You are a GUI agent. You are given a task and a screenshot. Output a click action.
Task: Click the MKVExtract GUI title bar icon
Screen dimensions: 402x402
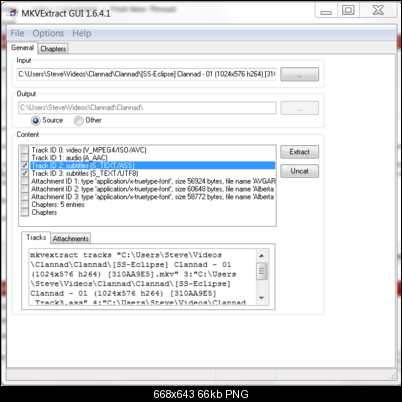point(12,13)
